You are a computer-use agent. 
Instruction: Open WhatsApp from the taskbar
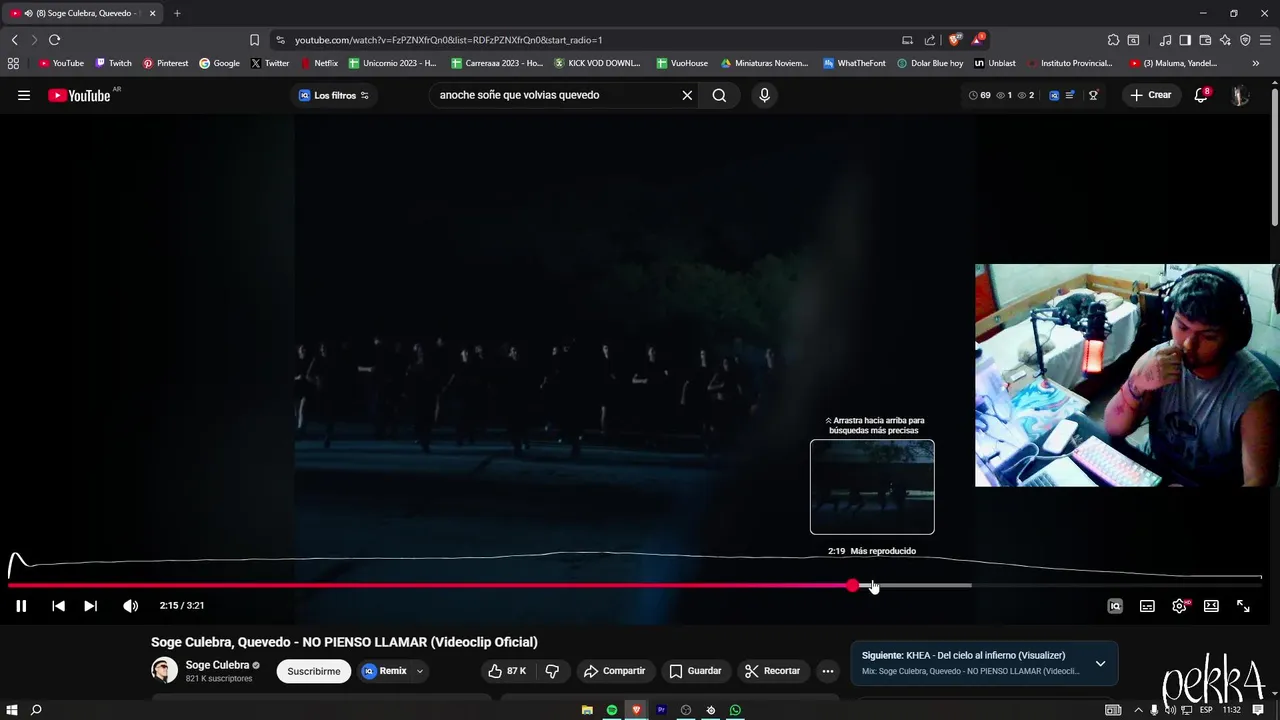(x=735, y=710)
